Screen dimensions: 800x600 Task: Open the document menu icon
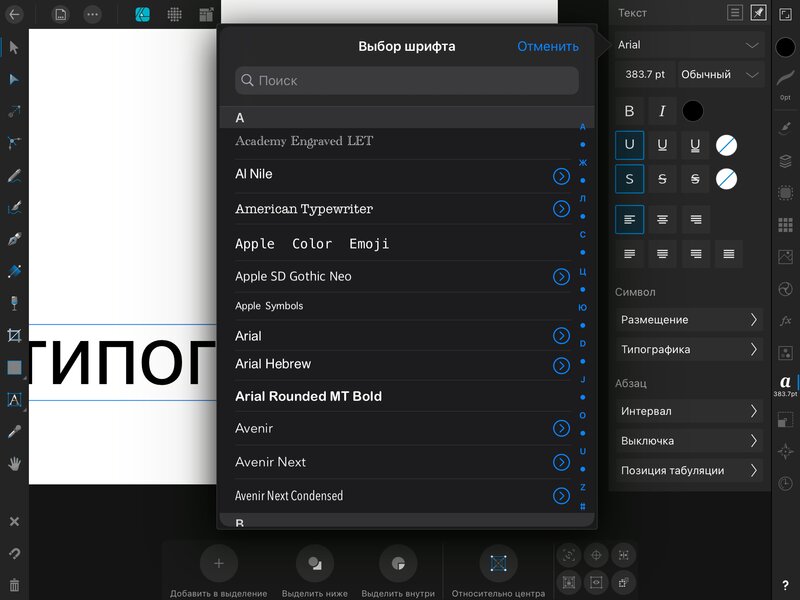point(61,14)
